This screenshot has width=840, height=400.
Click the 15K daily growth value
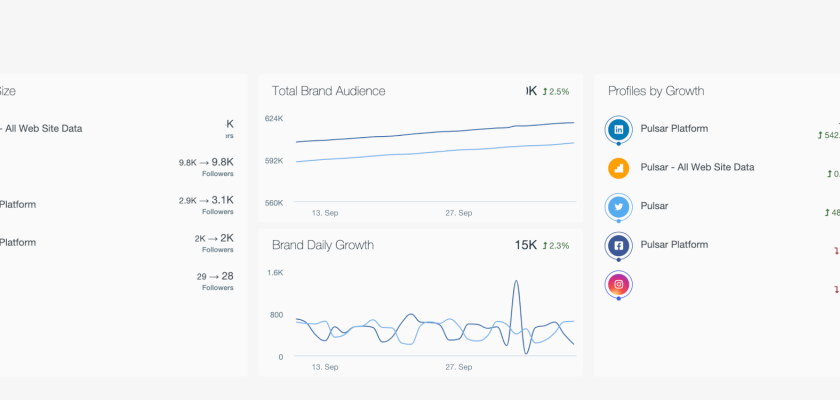tap(526, 245)
